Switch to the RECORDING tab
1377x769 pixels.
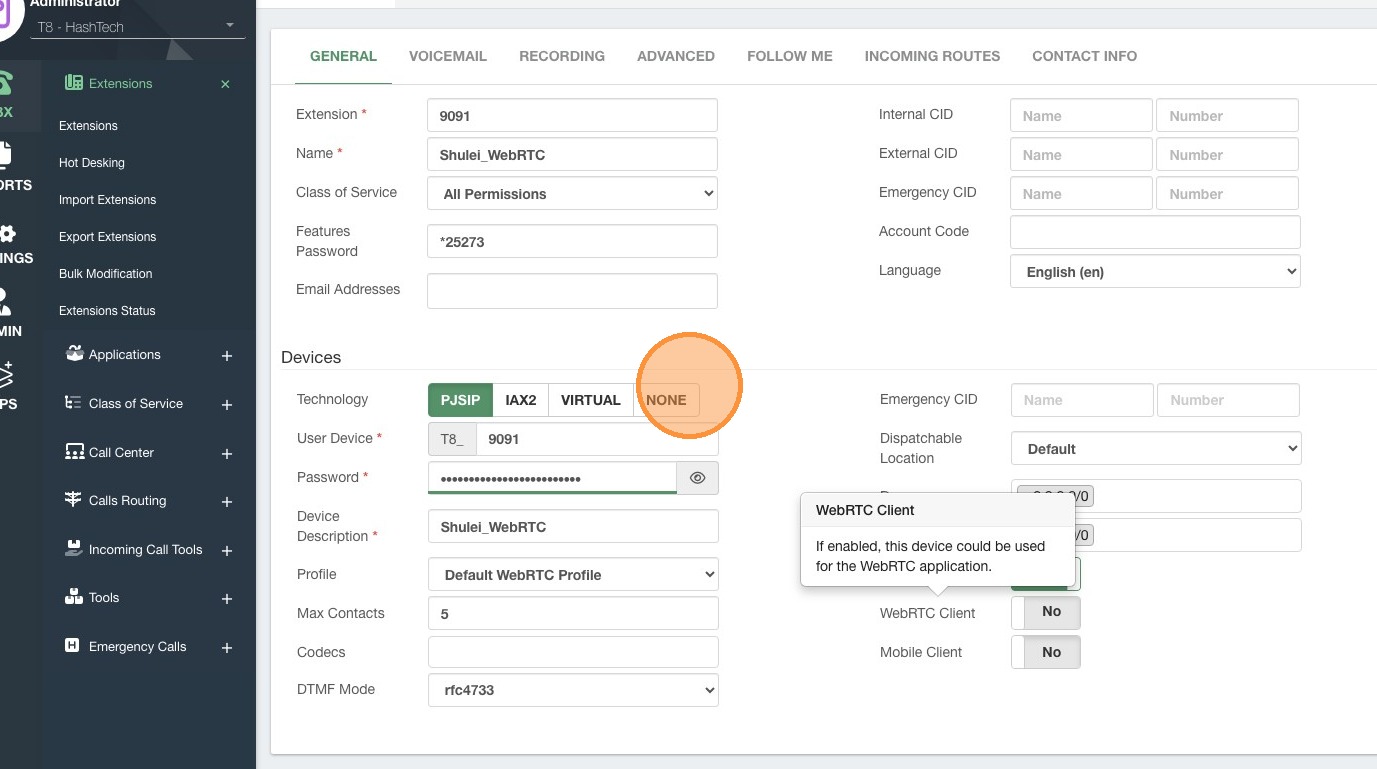pos(562,56)
